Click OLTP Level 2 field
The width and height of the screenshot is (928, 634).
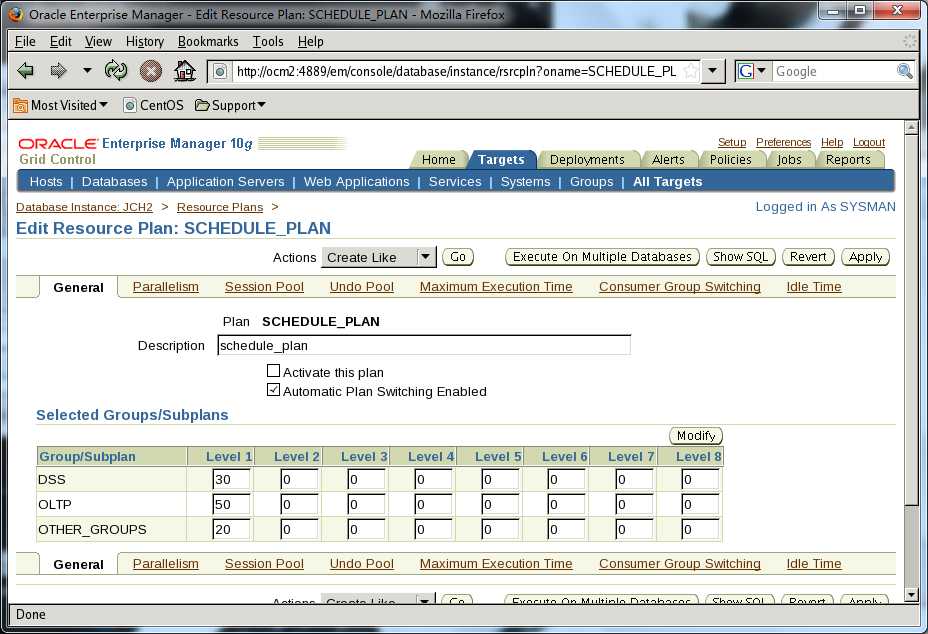coord(299,504)
